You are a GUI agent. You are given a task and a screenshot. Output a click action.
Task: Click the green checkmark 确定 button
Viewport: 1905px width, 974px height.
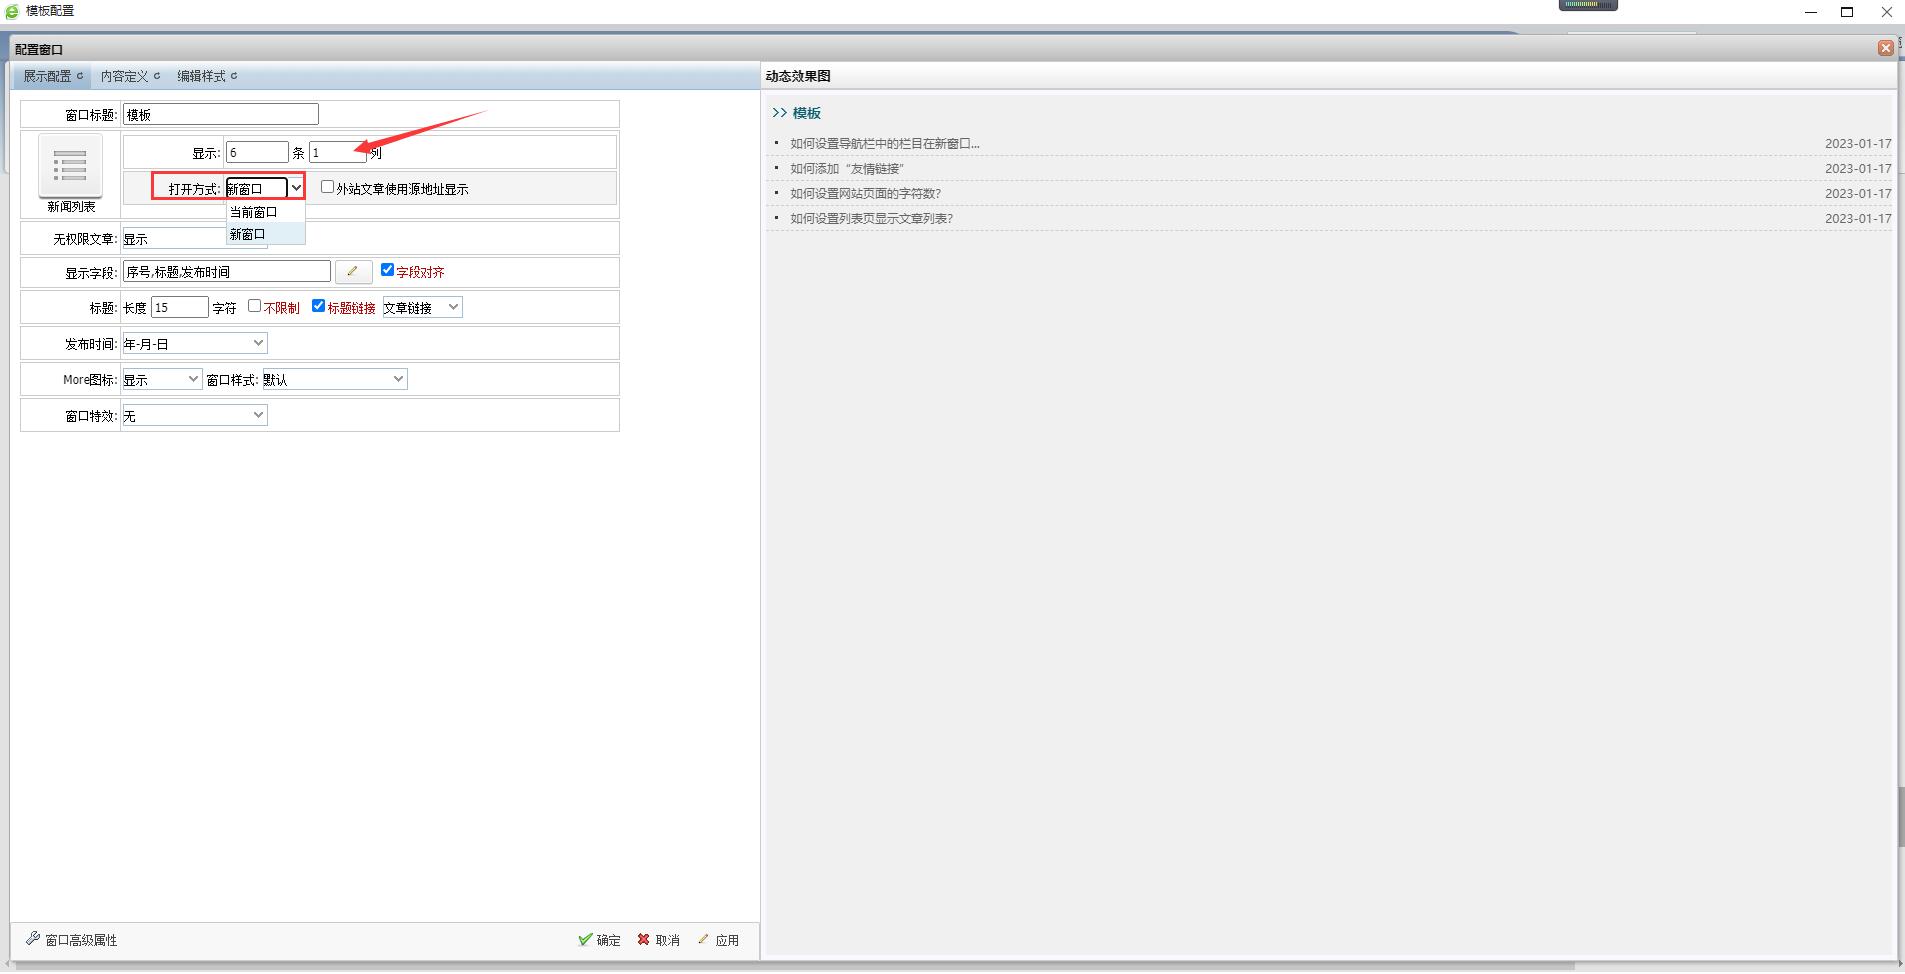pyautogui.click(x=599, y=940)
